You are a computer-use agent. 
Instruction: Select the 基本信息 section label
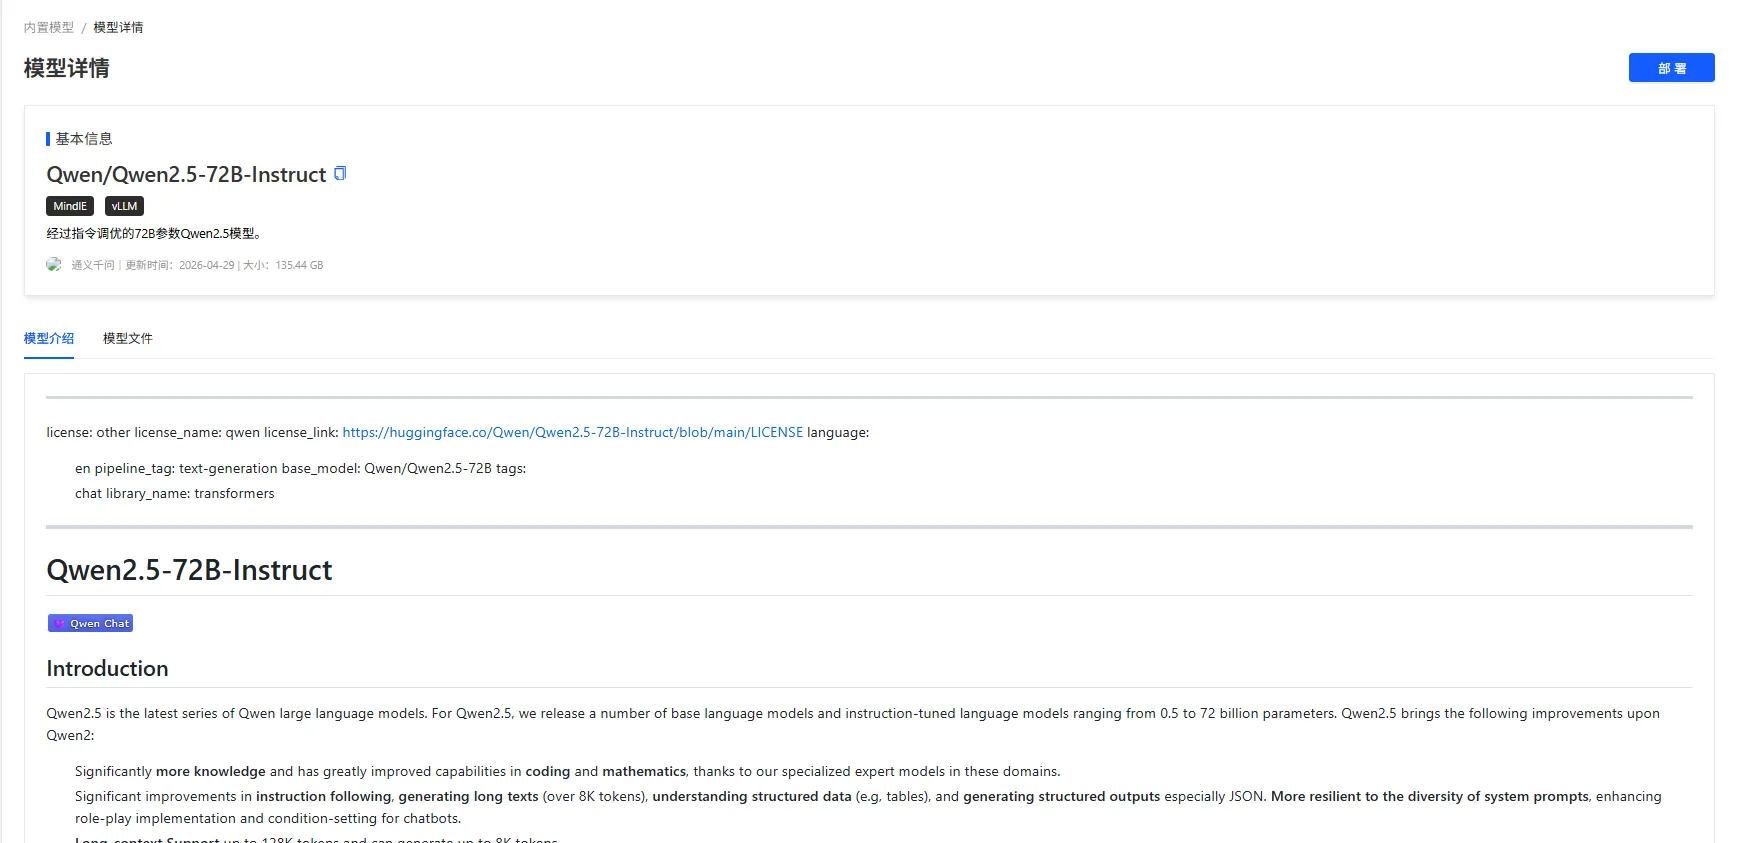point(84,139)
